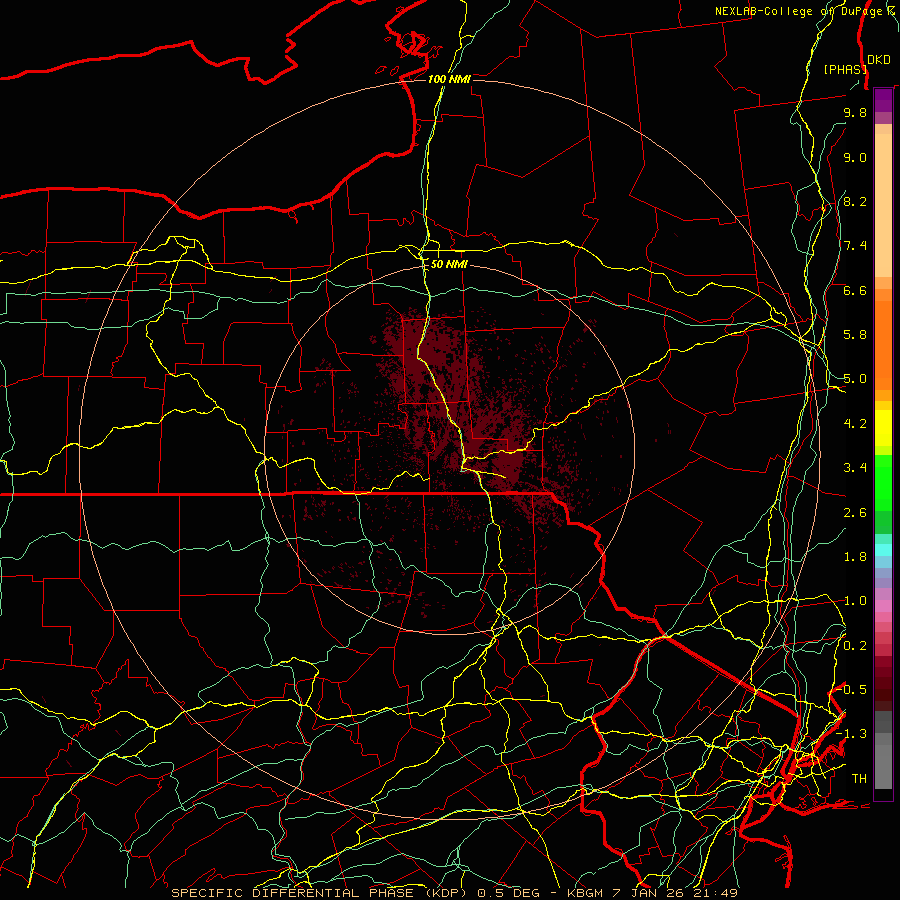Click the yellow color bar segment
Image resolution: width=900 pixels, height=900 pixels.
883,428
